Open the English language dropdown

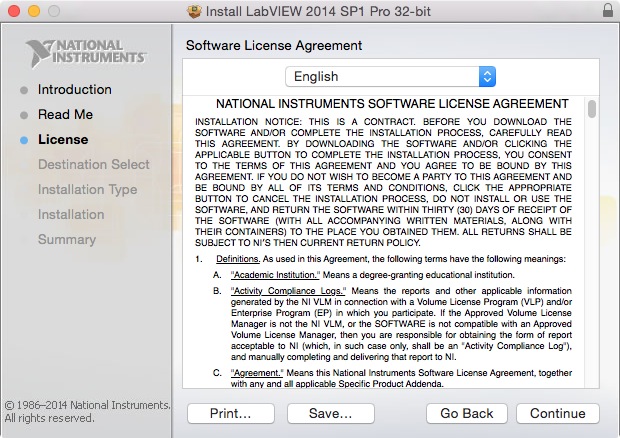click(x=390, y=76)
